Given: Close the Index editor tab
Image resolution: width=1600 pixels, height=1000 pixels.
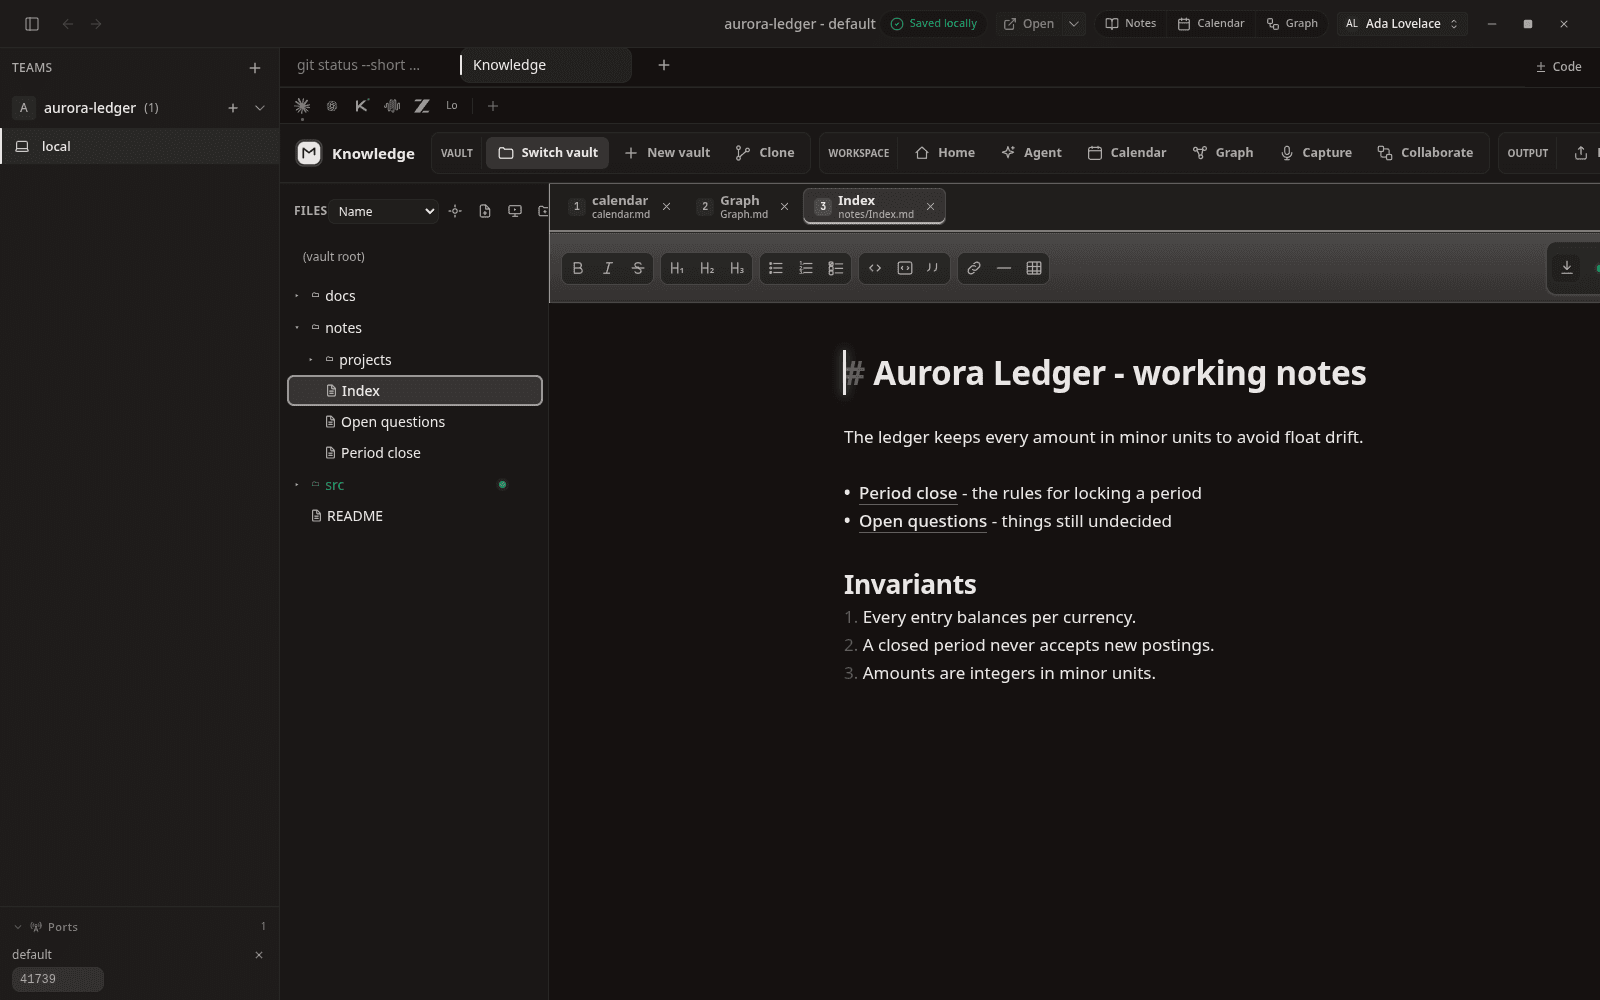Looking at the screenshot, I should tap(930, 207).
